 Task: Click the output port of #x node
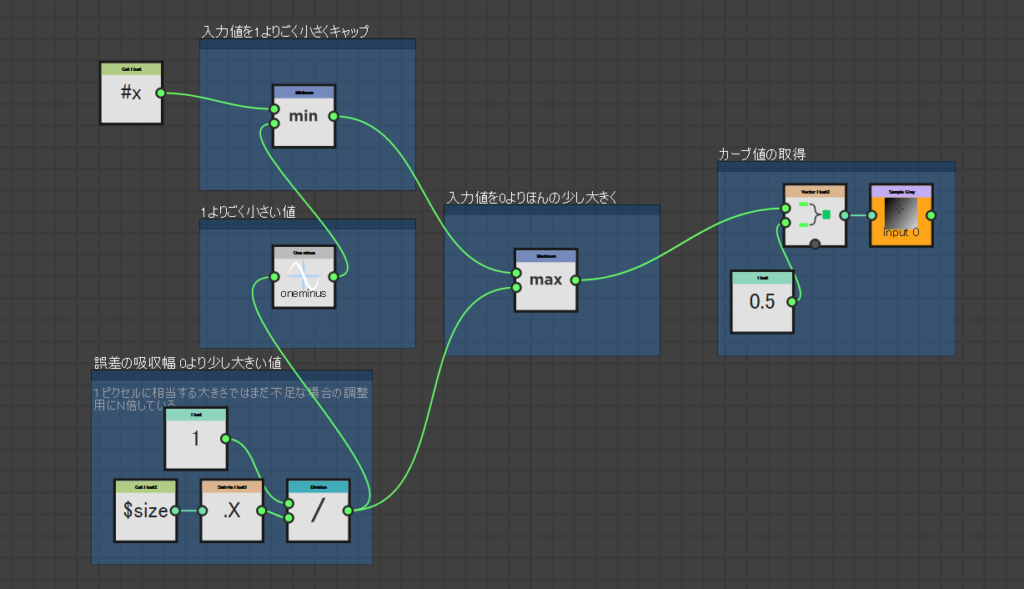[161, 93]
